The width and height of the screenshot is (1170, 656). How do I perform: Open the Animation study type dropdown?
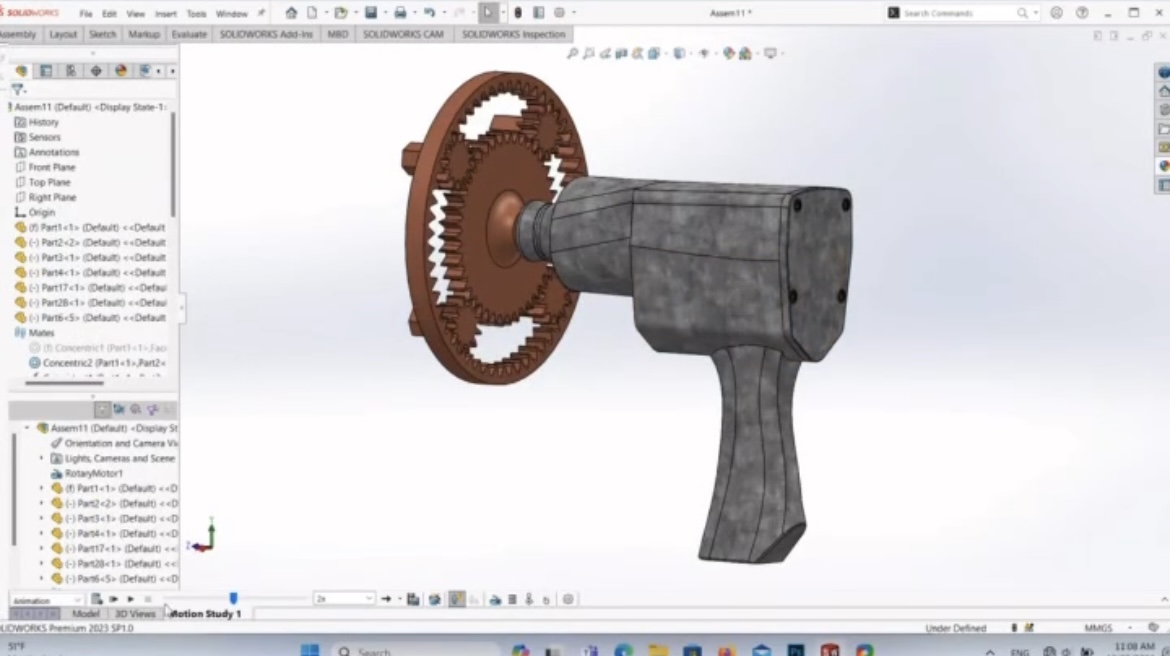[x=47, y=600]
